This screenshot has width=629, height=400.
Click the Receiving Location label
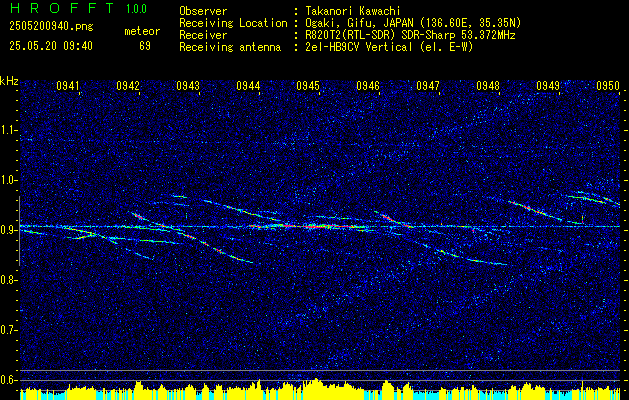233,23
